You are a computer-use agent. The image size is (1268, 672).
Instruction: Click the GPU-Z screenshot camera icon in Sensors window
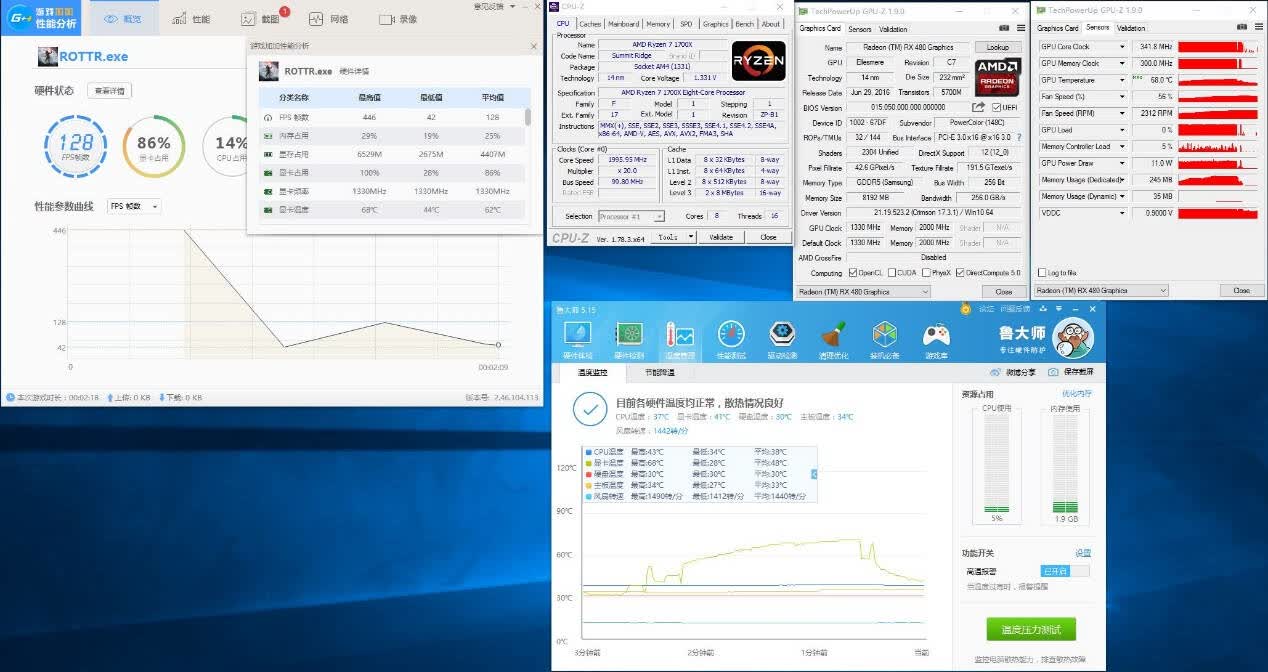(x=1240, y=28)
